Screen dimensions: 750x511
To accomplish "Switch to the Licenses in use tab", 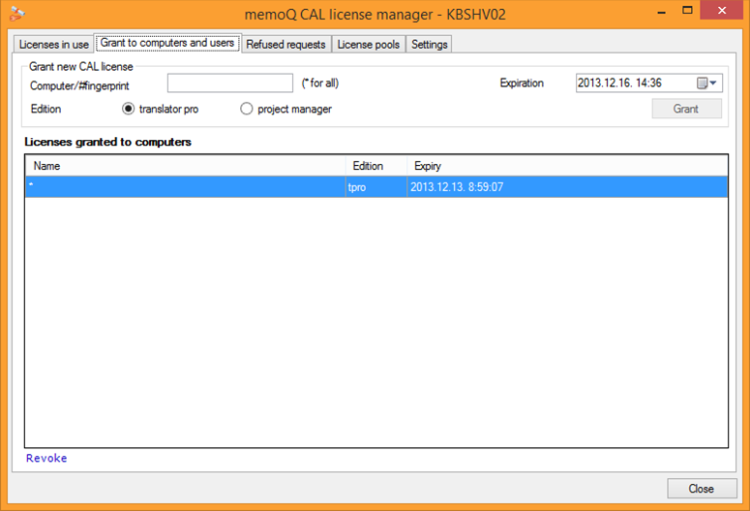I will point(54,44).
